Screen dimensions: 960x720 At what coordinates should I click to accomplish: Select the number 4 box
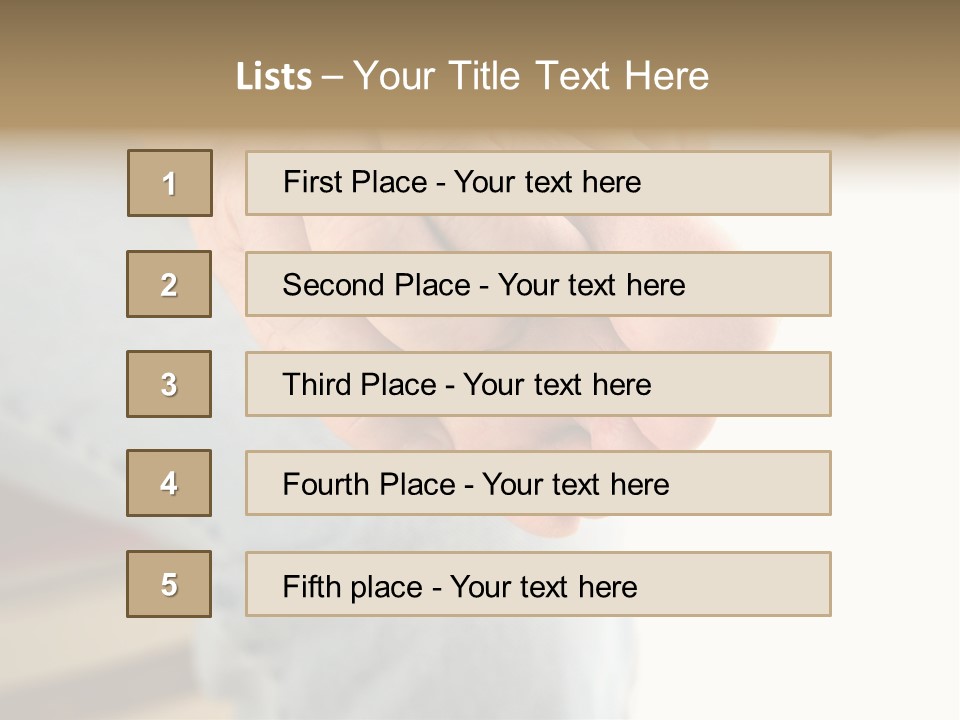point(169,483)
